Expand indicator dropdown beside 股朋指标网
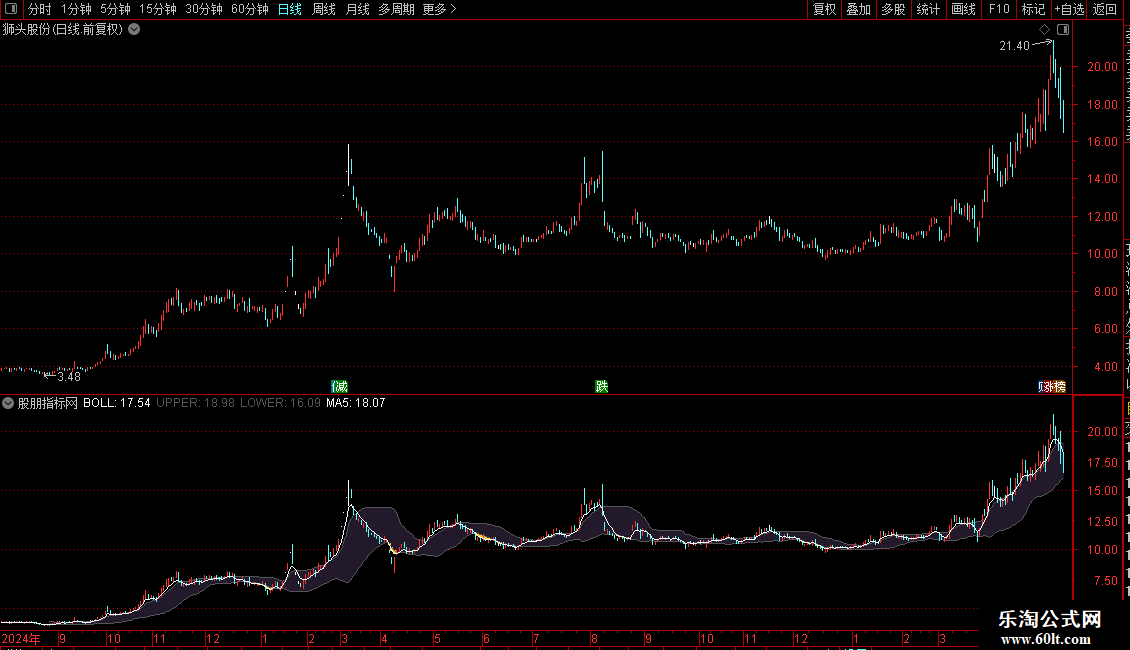The width and height of the screenshot is (1130, 650). pos(8,403)
